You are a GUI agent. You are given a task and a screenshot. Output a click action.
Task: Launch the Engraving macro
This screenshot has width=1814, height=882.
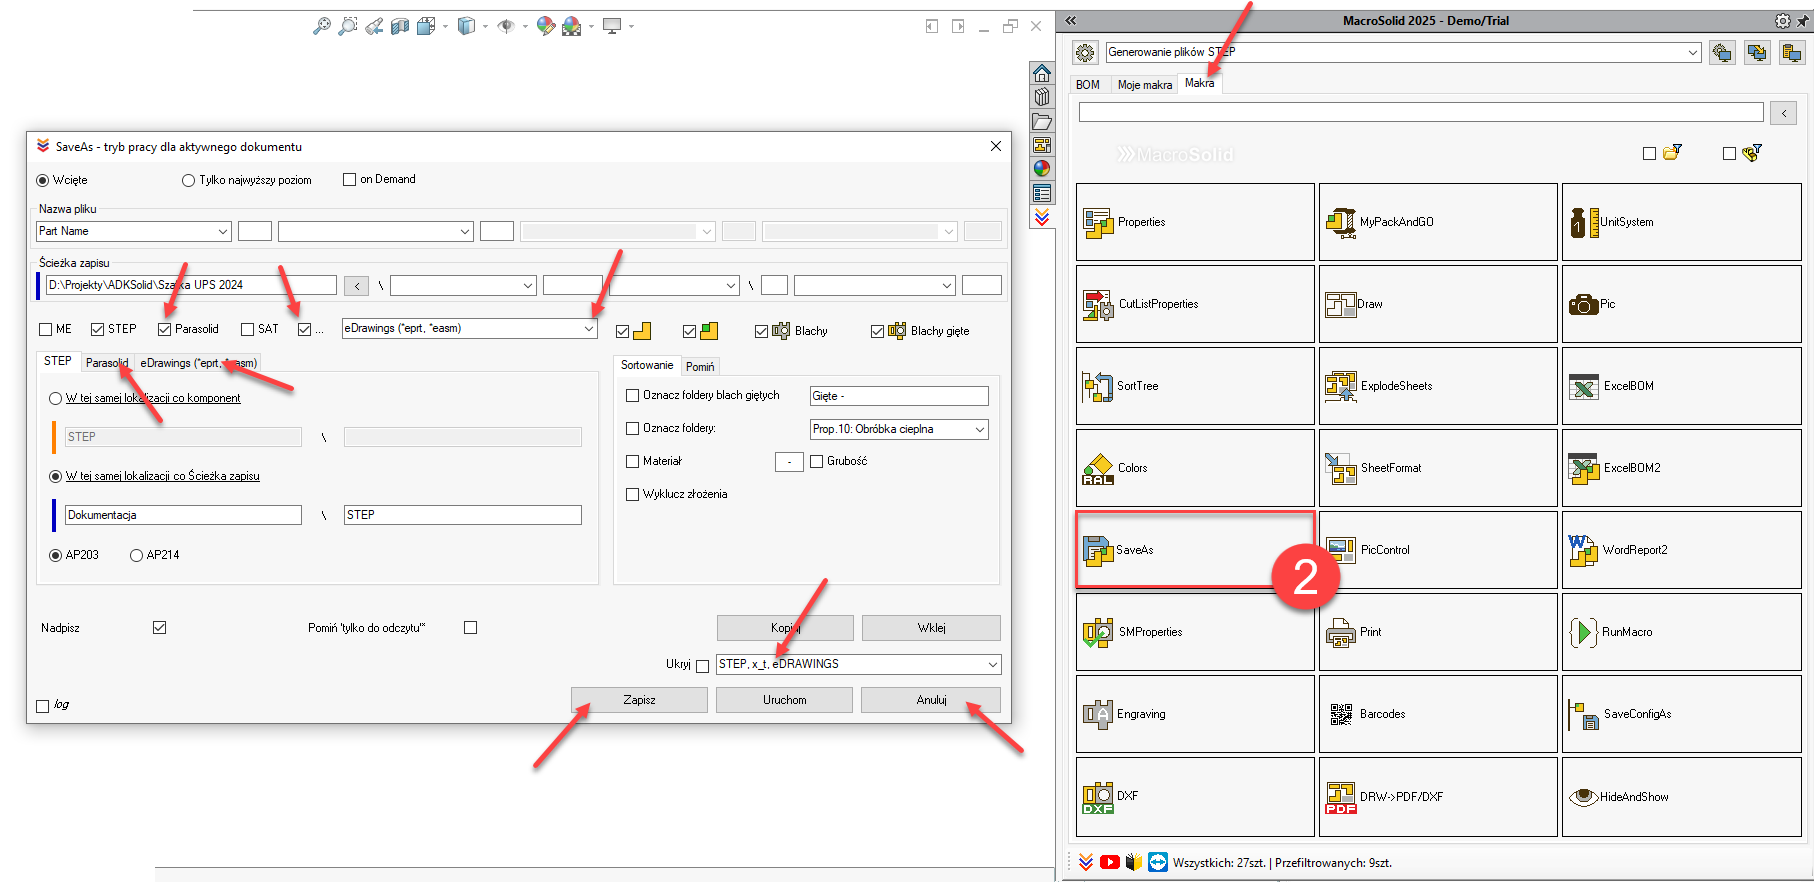tap(1195, 714)
